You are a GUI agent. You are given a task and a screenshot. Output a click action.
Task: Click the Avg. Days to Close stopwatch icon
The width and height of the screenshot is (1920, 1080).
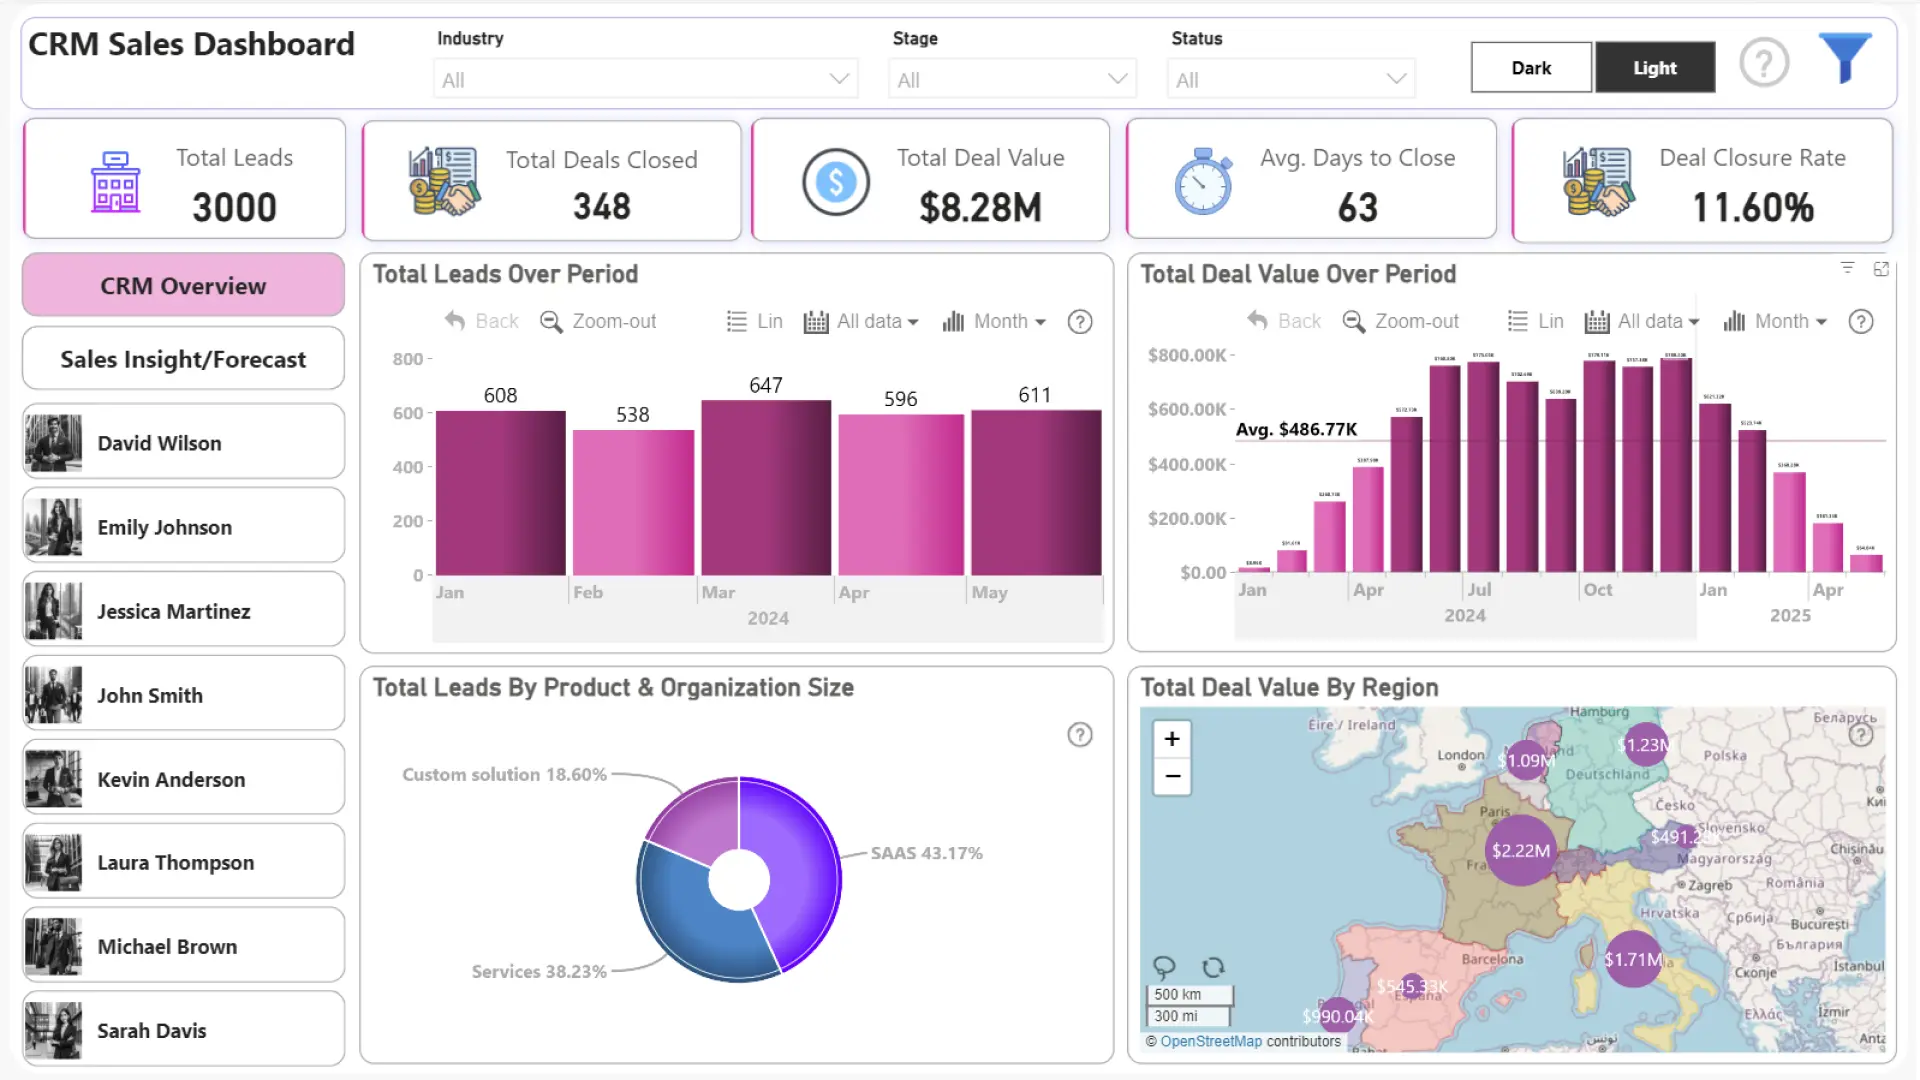point(1203,182)
